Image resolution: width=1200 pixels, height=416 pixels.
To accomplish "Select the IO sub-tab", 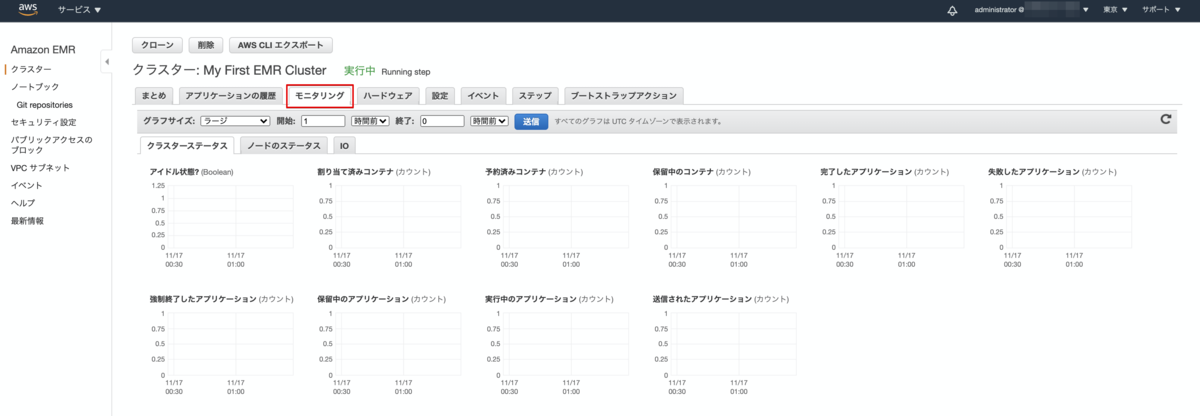I will [344, 146].
